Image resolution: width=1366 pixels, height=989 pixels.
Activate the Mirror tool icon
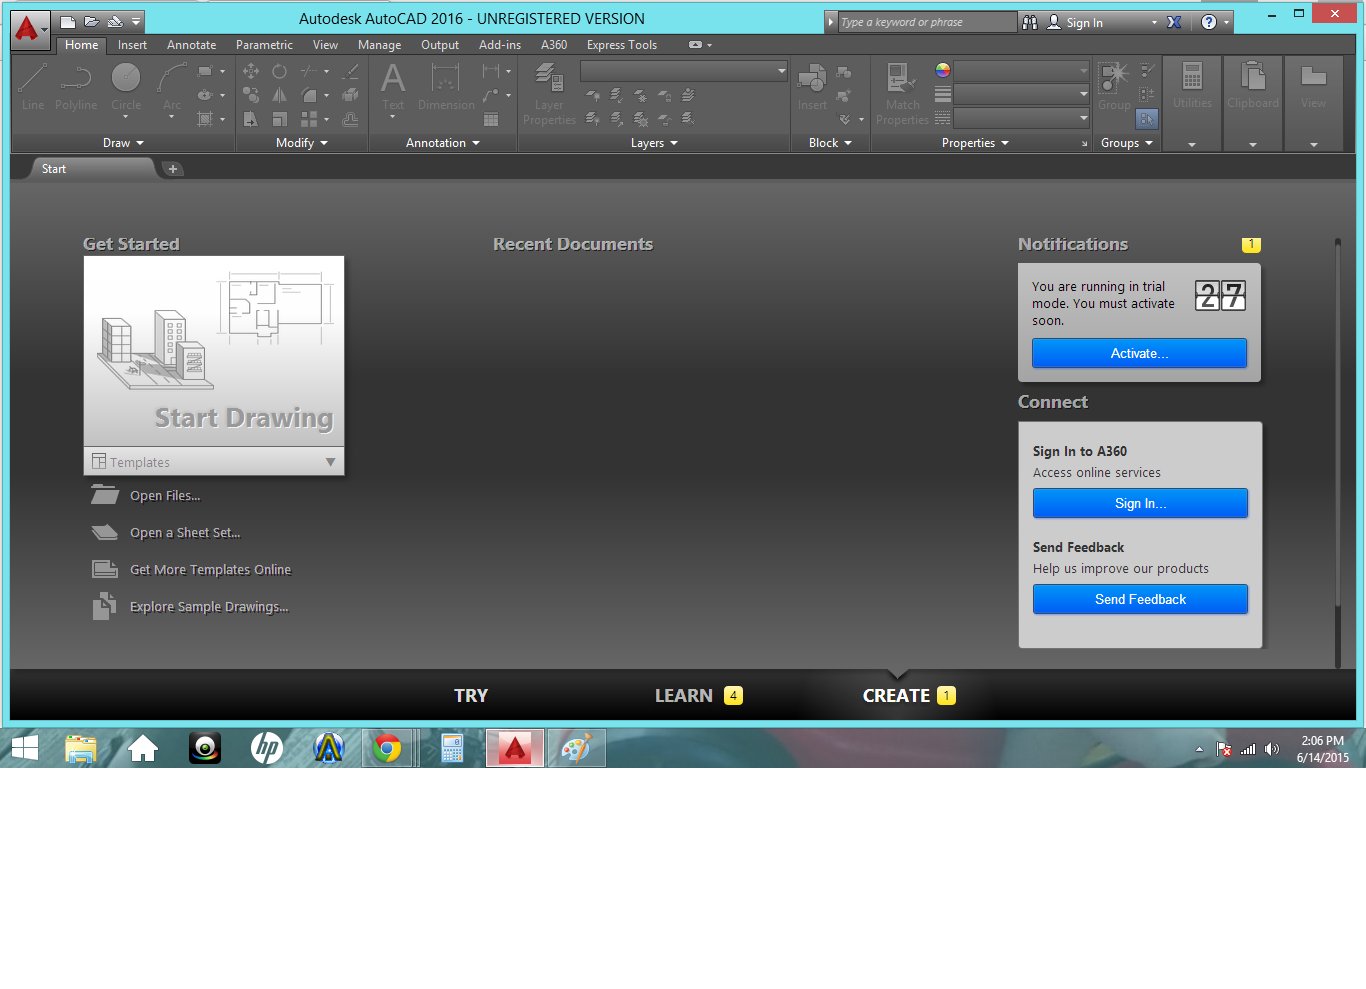click(x=280, y=95)
